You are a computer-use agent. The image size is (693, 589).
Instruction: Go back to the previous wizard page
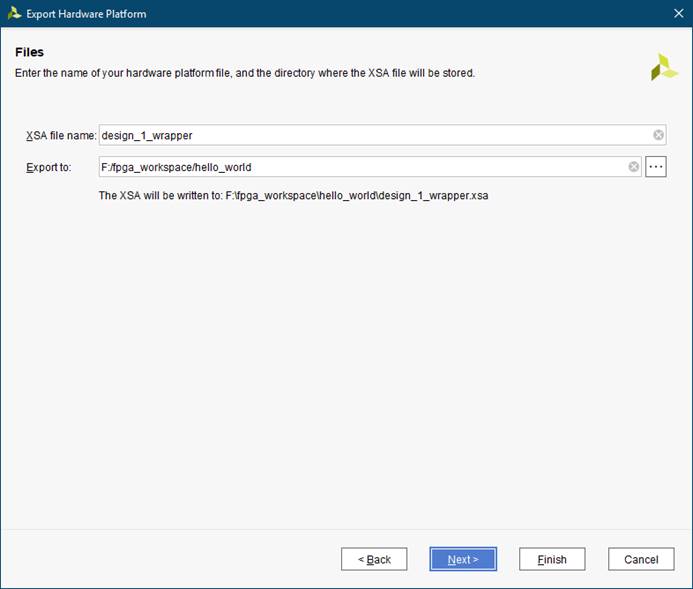point(374,559)
